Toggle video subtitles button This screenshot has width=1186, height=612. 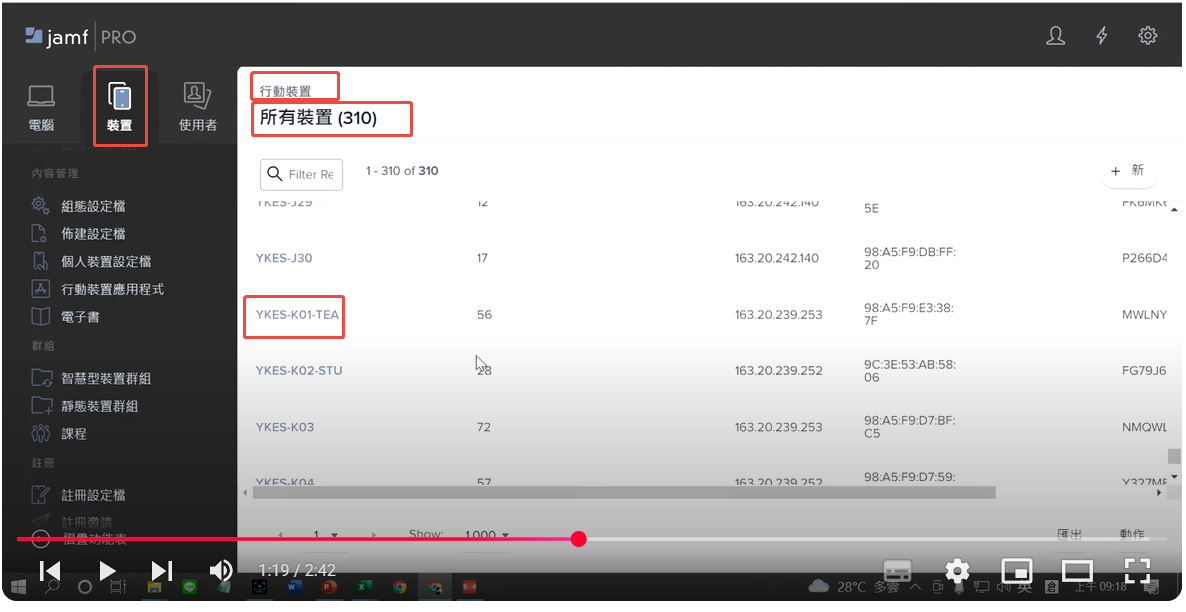pos(897,571)
